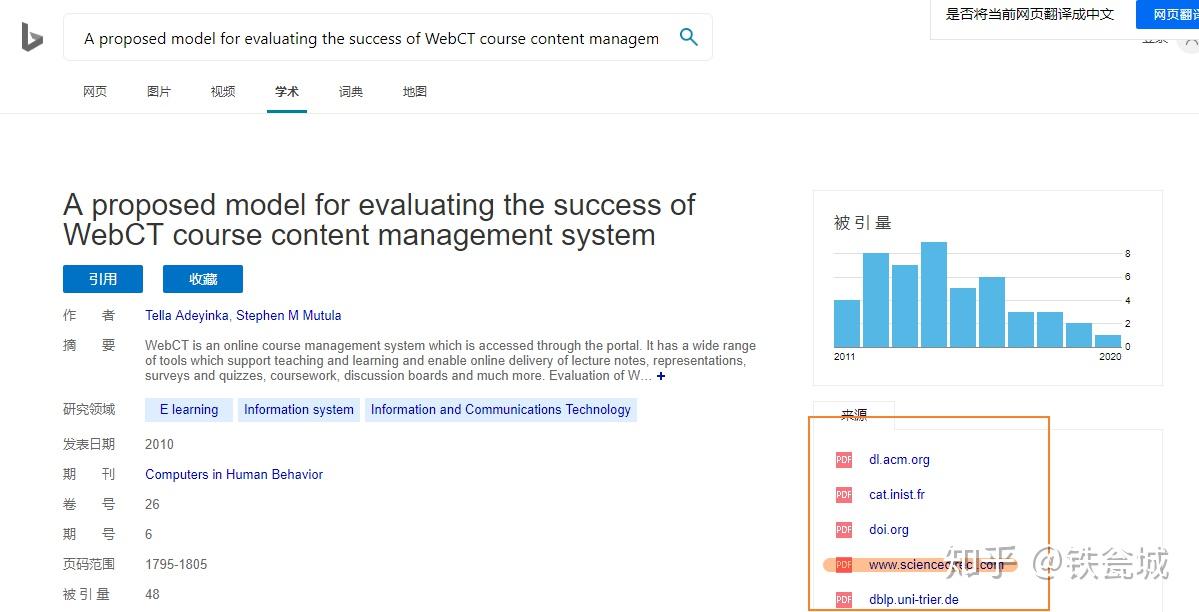Open the cat.inist.fr PDF icon
The image size is (1199, 612).
click(x=843, y=495)
